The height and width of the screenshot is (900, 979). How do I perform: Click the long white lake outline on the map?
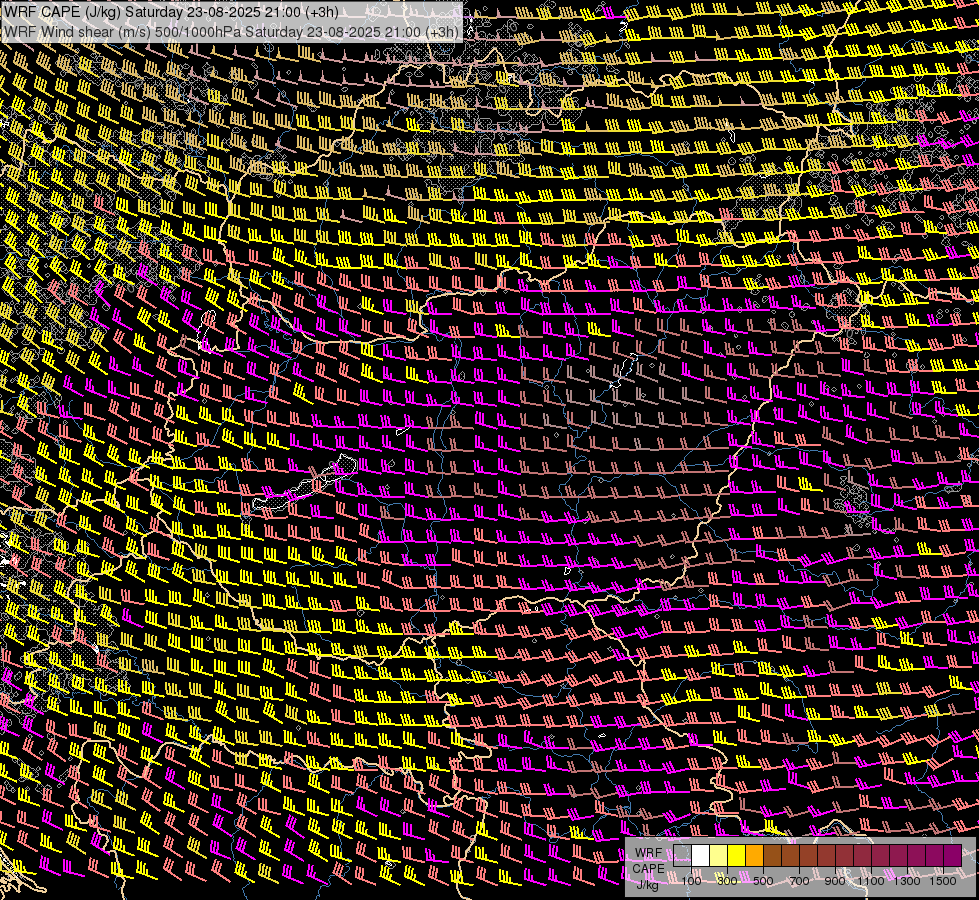[x=305, y=482]
